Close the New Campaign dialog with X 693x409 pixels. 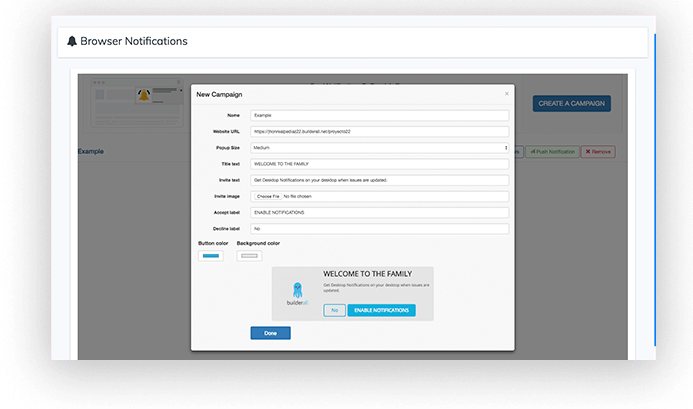coord(506,94)
